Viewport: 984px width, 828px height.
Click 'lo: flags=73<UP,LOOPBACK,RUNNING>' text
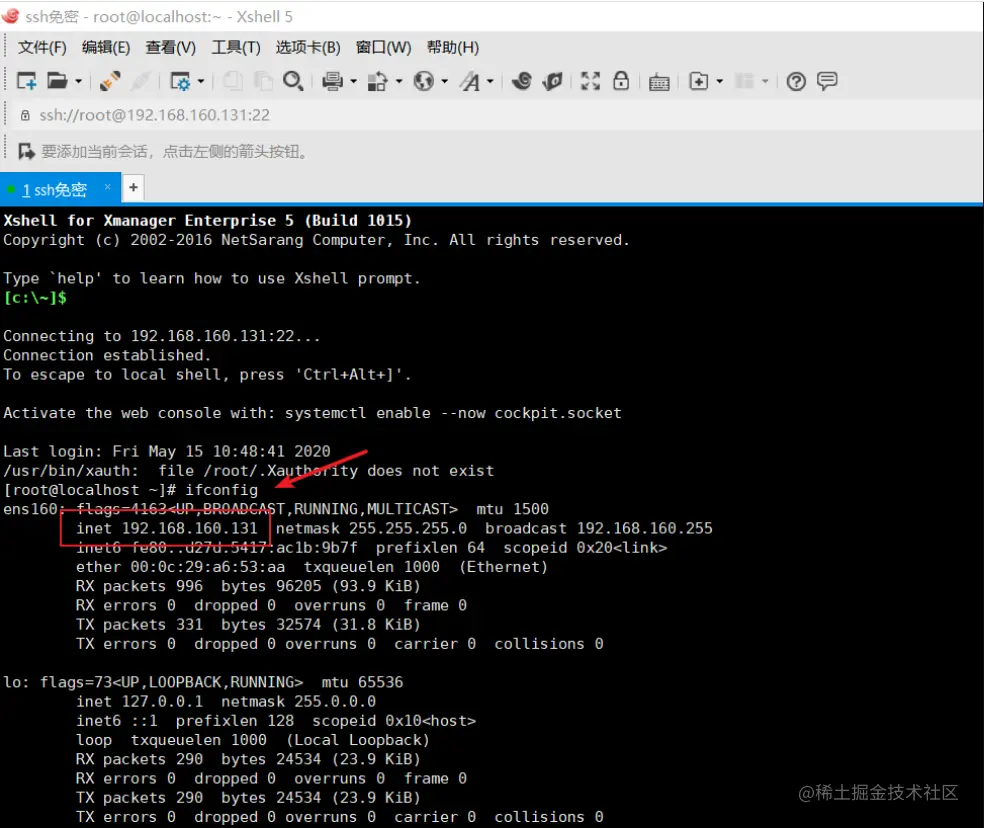153,682
